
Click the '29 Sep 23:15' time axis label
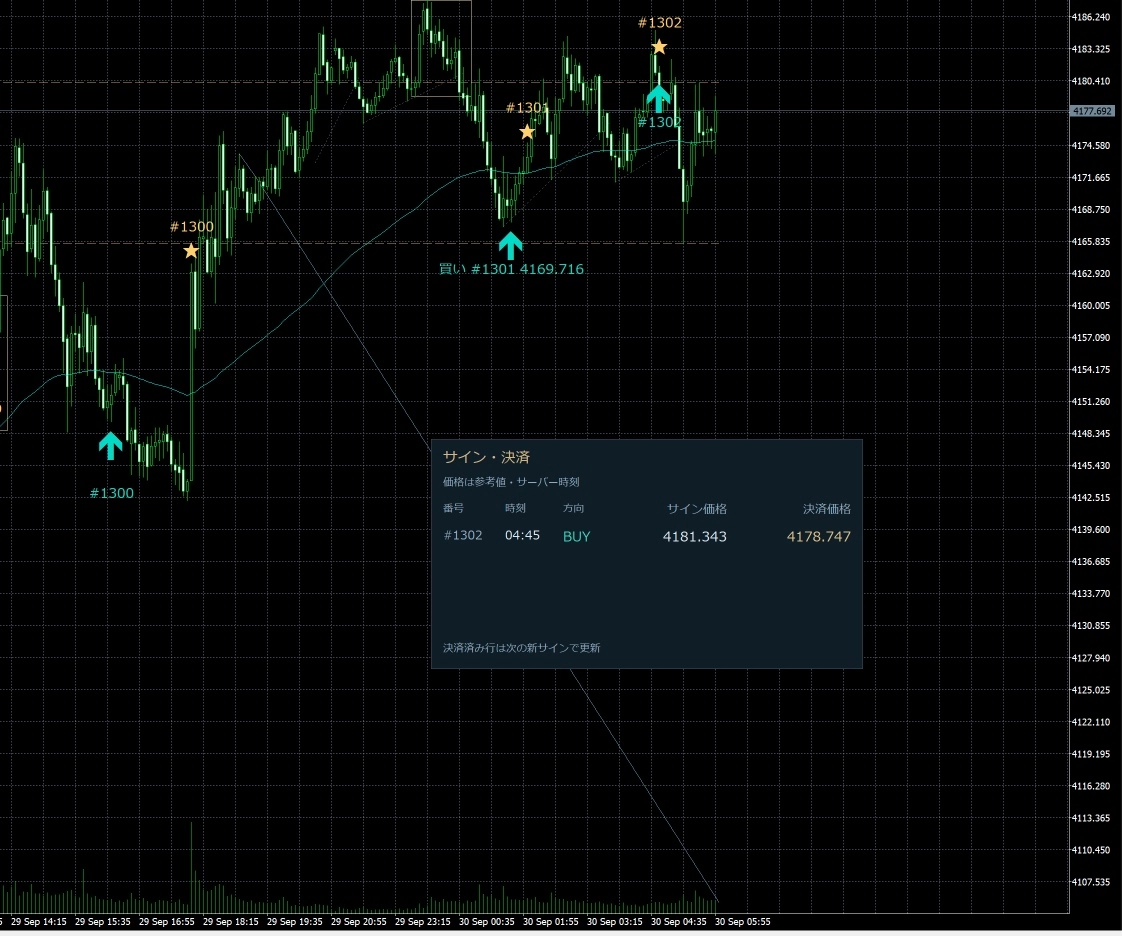[423, 922]
